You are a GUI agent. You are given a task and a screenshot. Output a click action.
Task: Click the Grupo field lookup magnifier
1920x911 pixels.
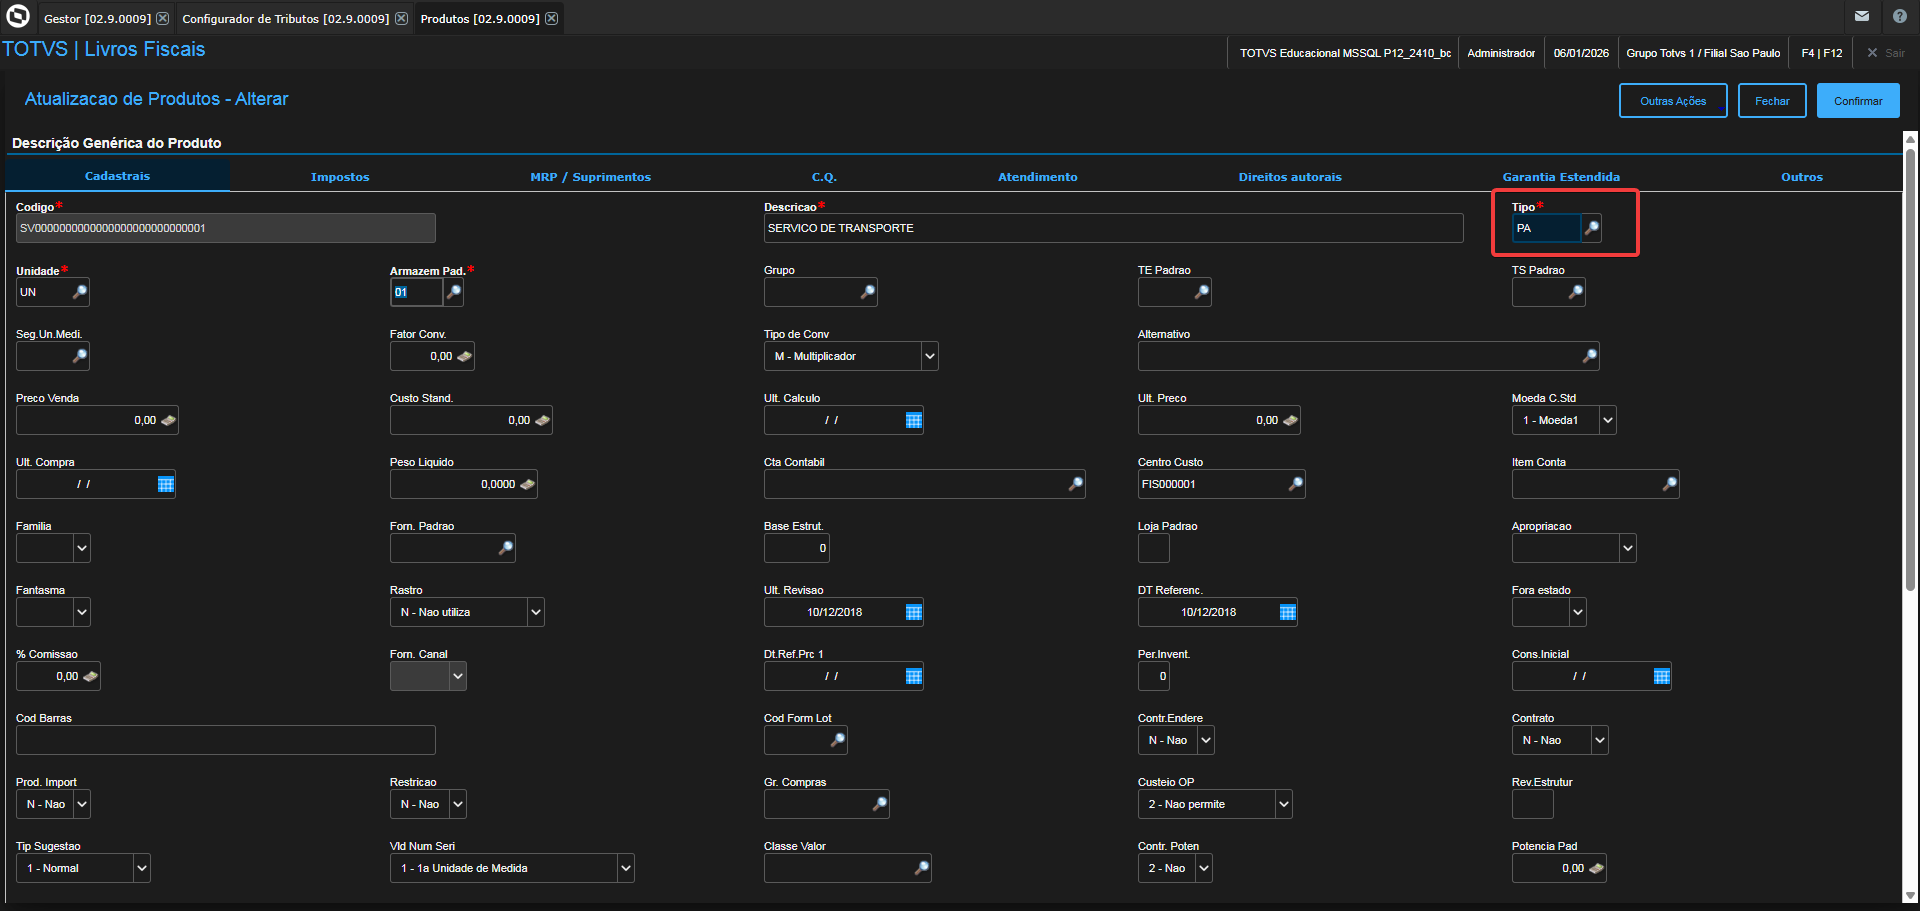pyautogui.click(x=867, y=292)
